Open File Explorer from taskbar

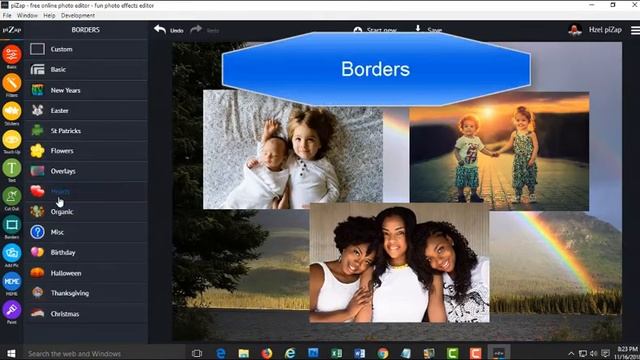(x=244, y=353)
